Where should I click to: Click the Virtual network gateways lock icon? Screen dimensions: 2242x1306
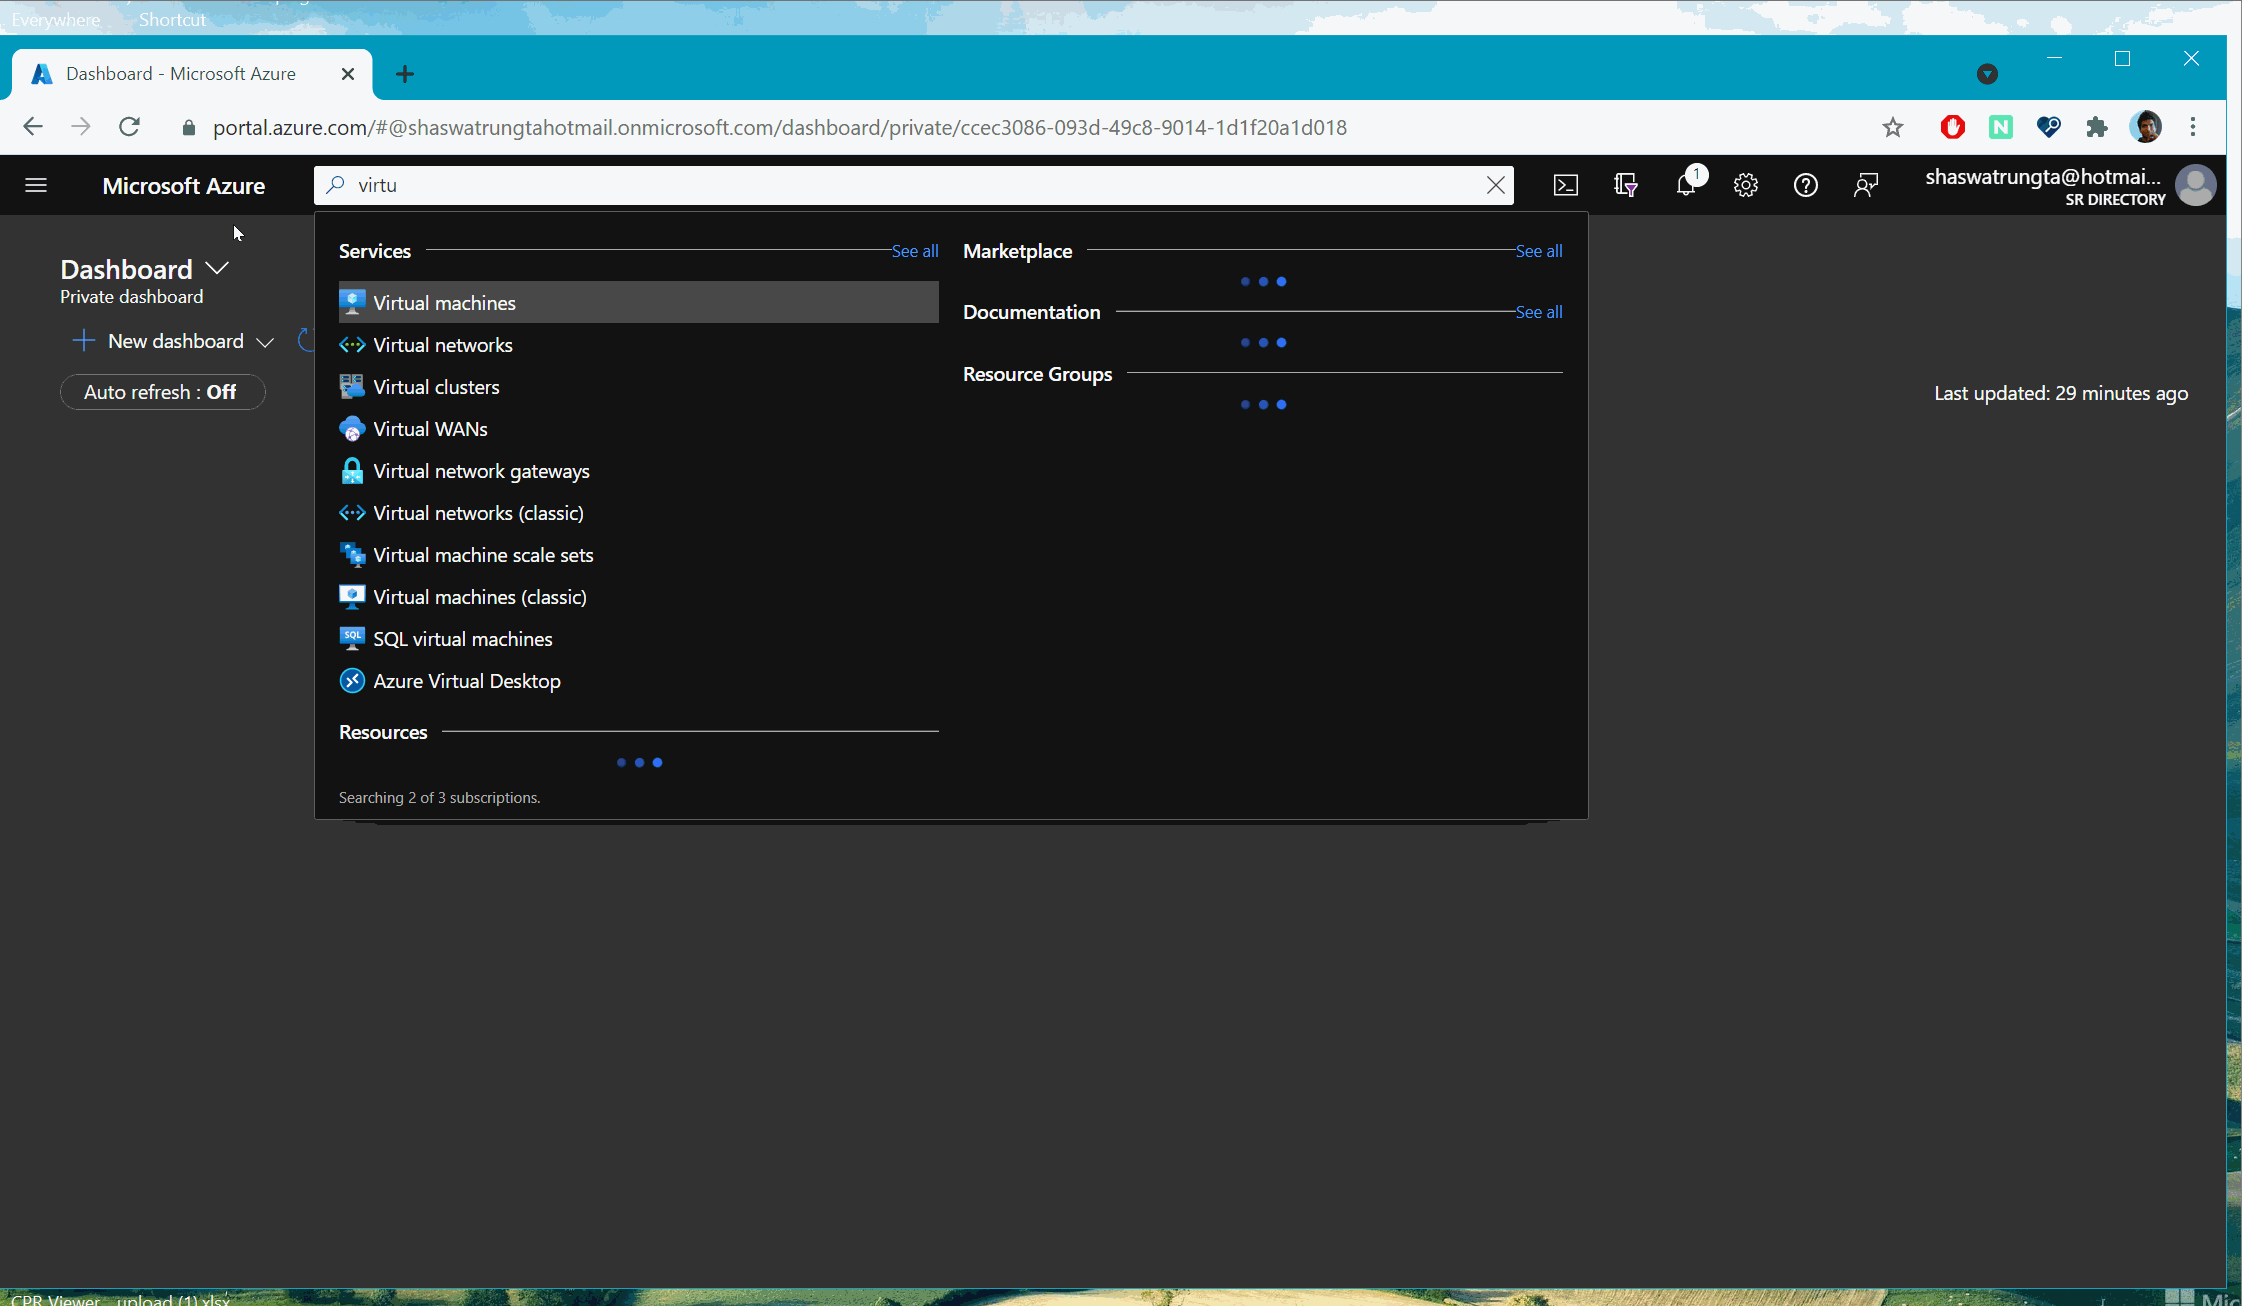(x=352, y=471)
